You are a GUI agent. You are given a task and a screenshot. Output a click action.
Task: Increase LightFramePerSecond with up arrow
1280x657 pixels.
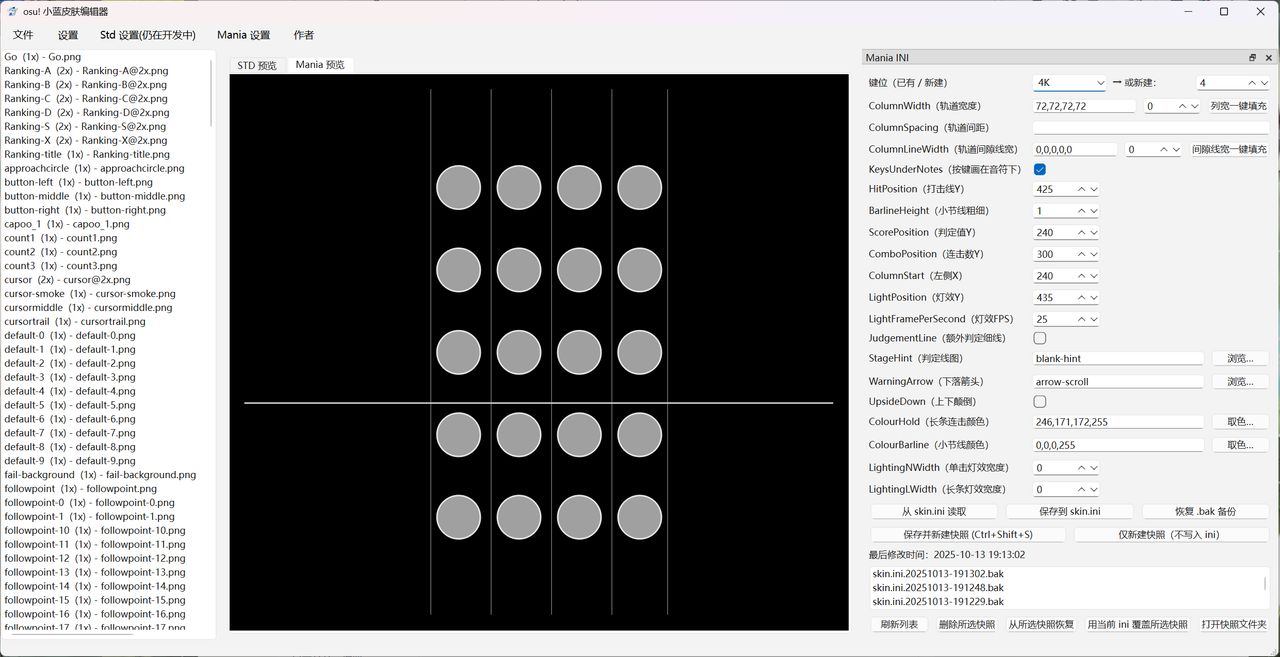[1082, 319]
